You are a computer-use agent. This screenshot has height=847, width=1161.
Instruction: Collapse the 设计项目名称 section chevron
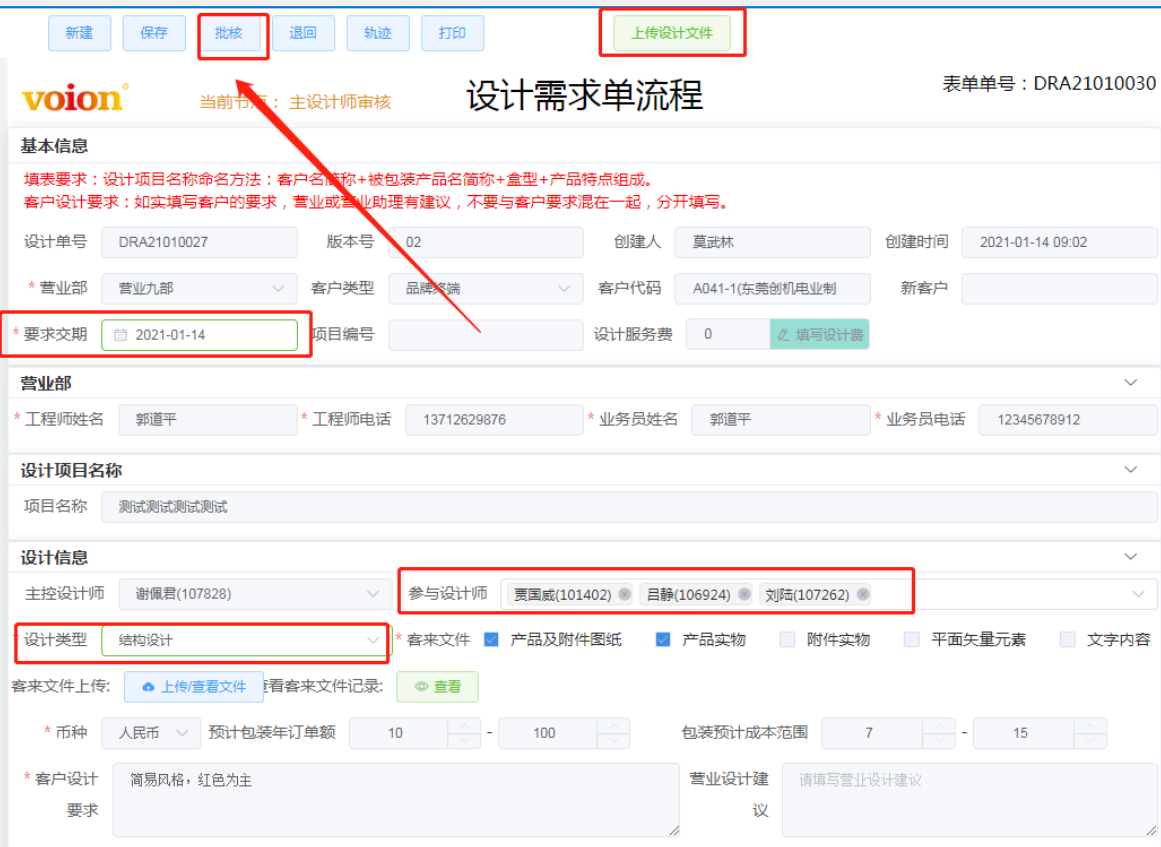point(1130,469)
